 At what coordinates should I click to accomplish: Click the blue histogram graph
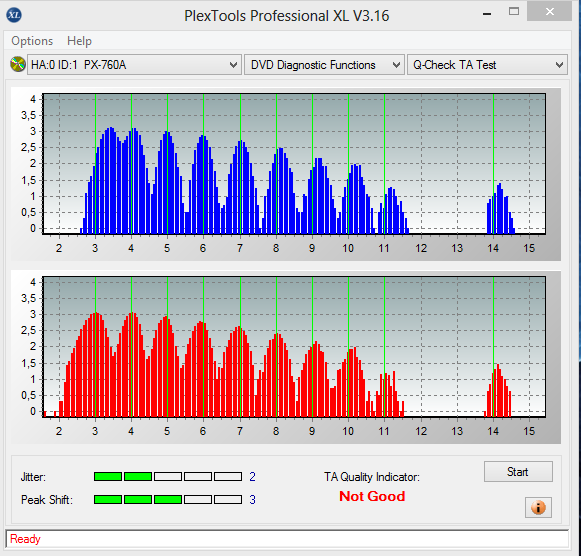coord(294,164)
